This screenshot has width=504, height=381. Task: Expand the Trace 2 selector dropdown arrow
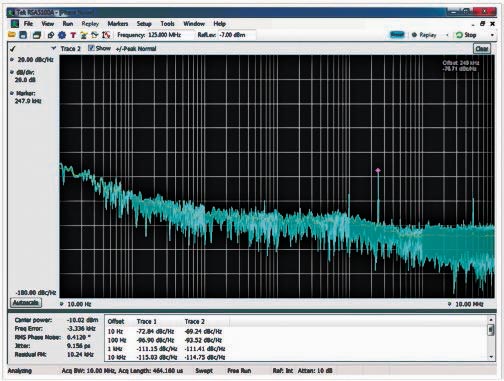pos(53,48)
